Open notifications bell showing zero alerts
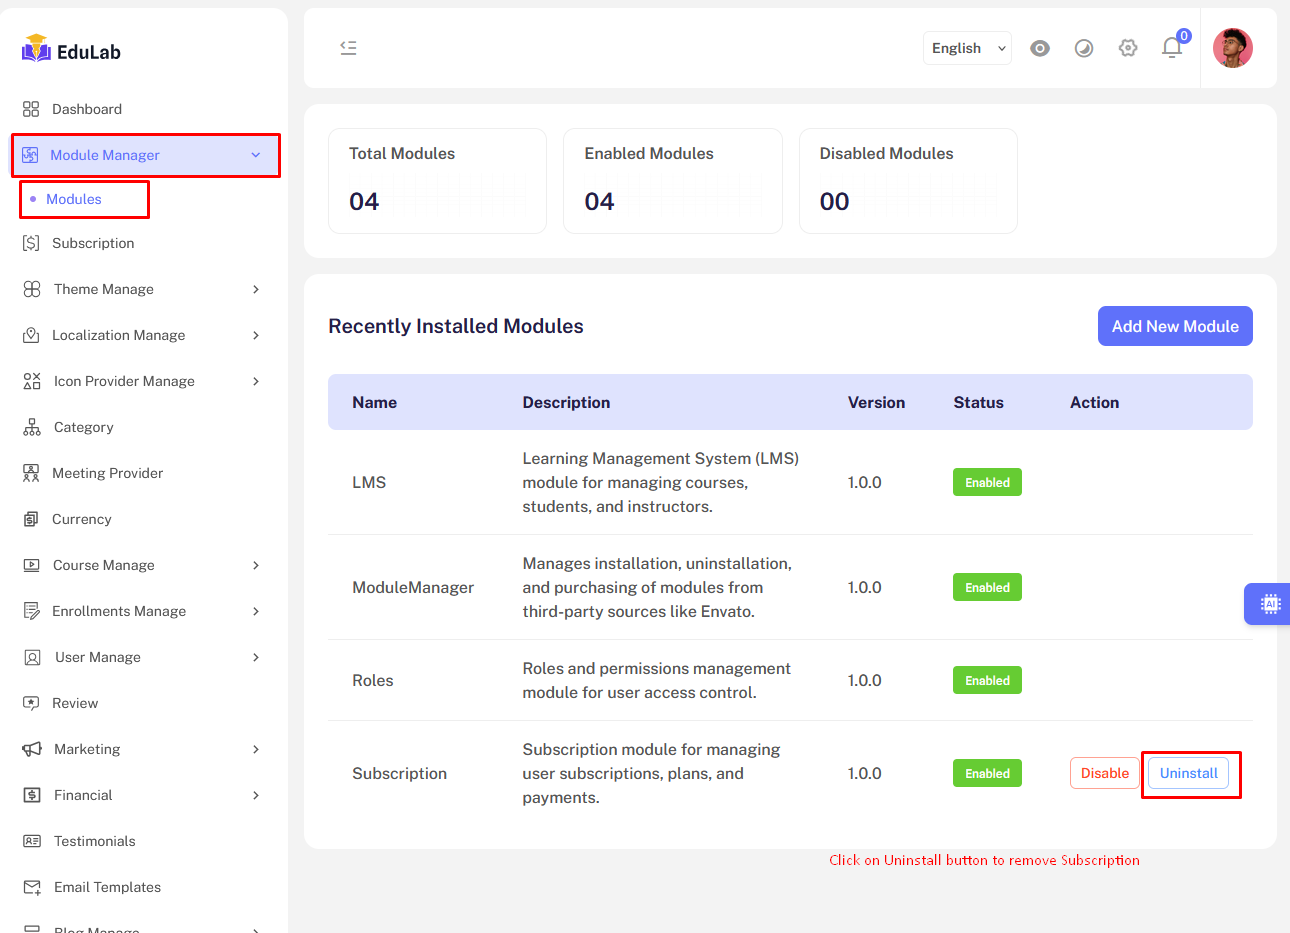 click(1172, 47)
